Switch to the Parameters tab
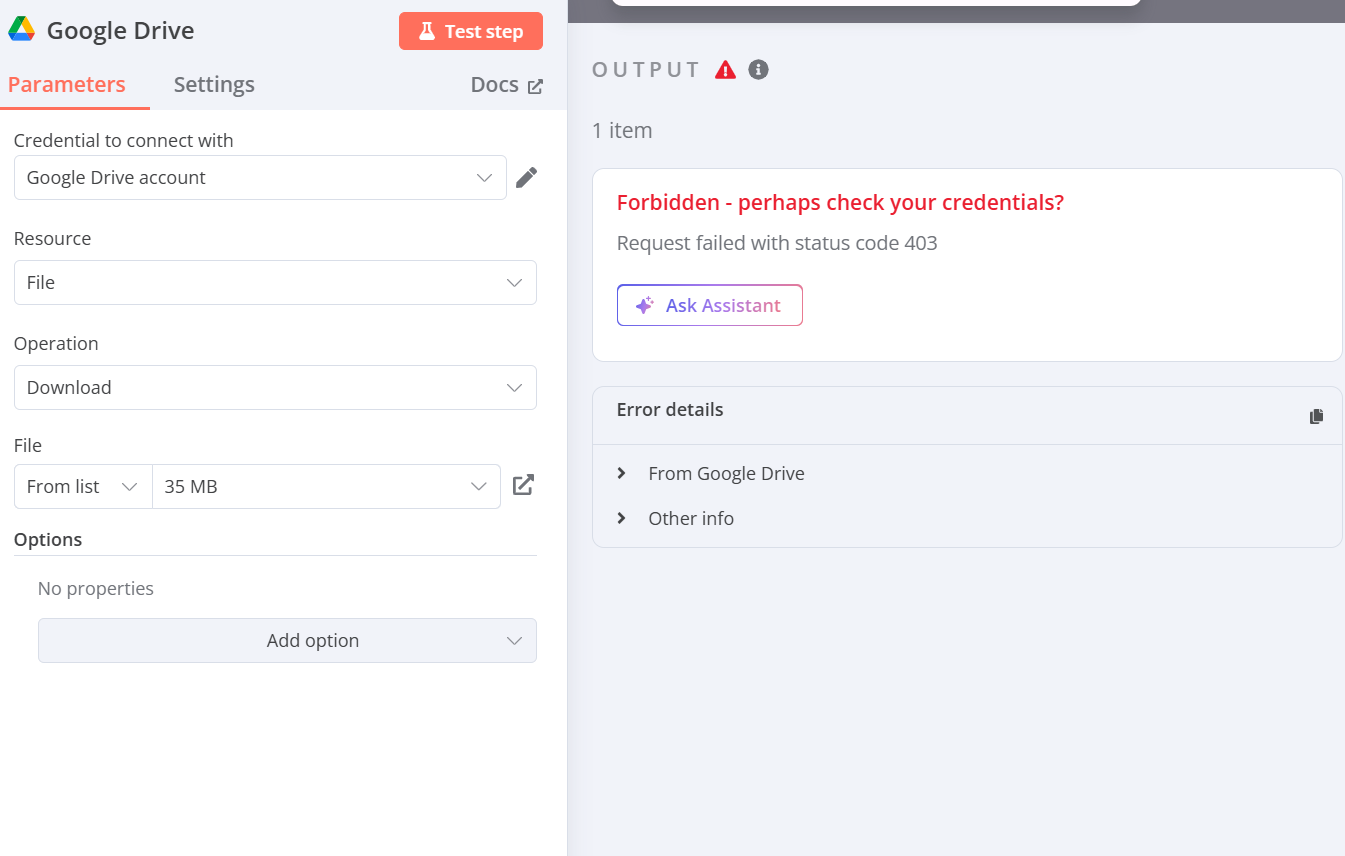The width and height of the screenshot is (1345, 856). [x=67, y=85]
